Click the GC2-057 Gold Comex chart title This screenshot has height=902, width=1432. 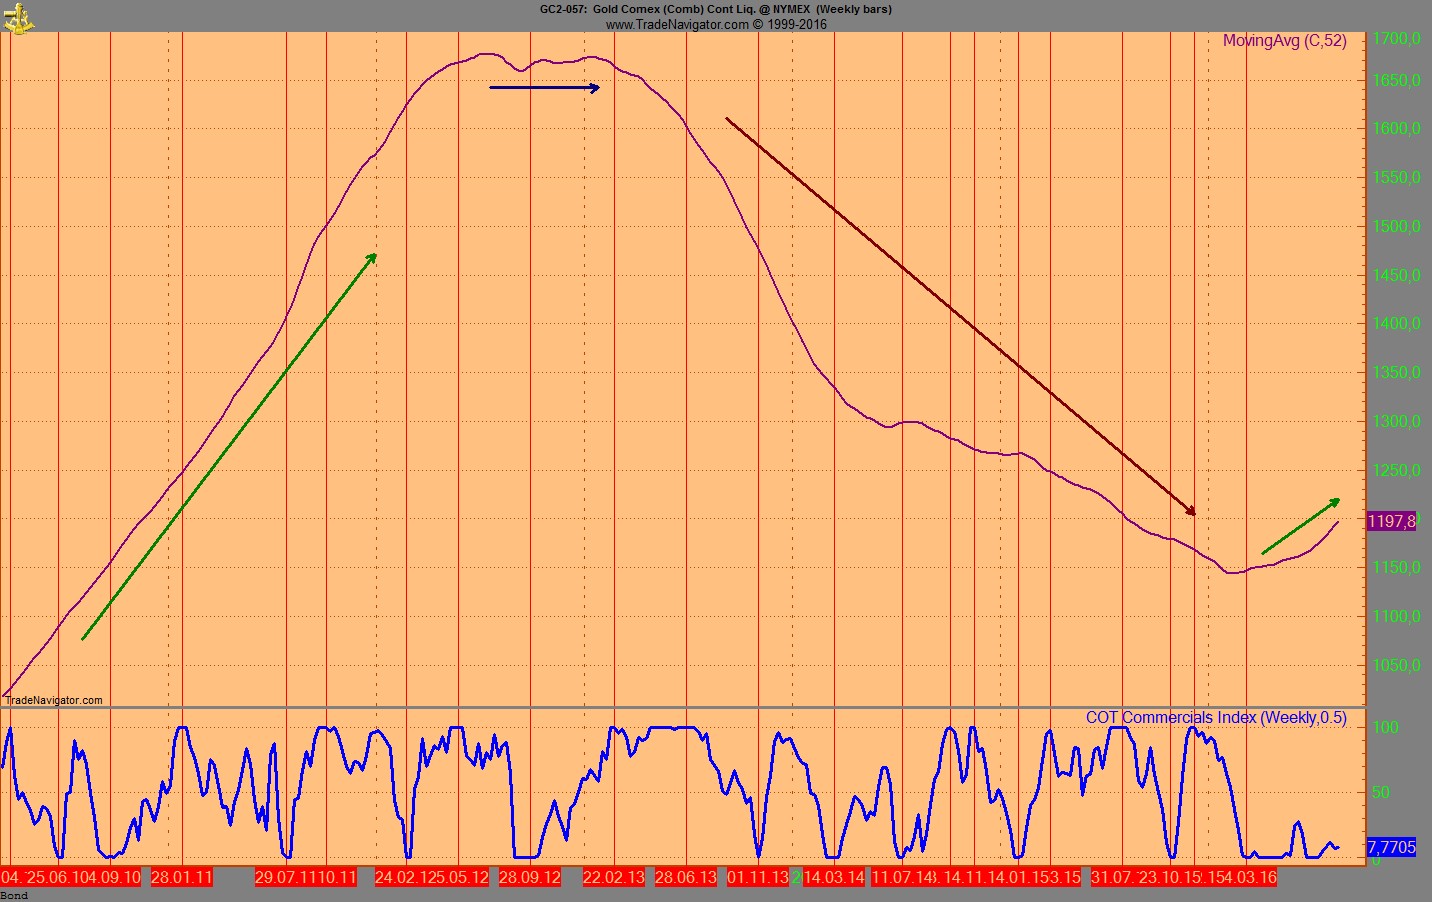pyautogui.click(x=715, y=9)
